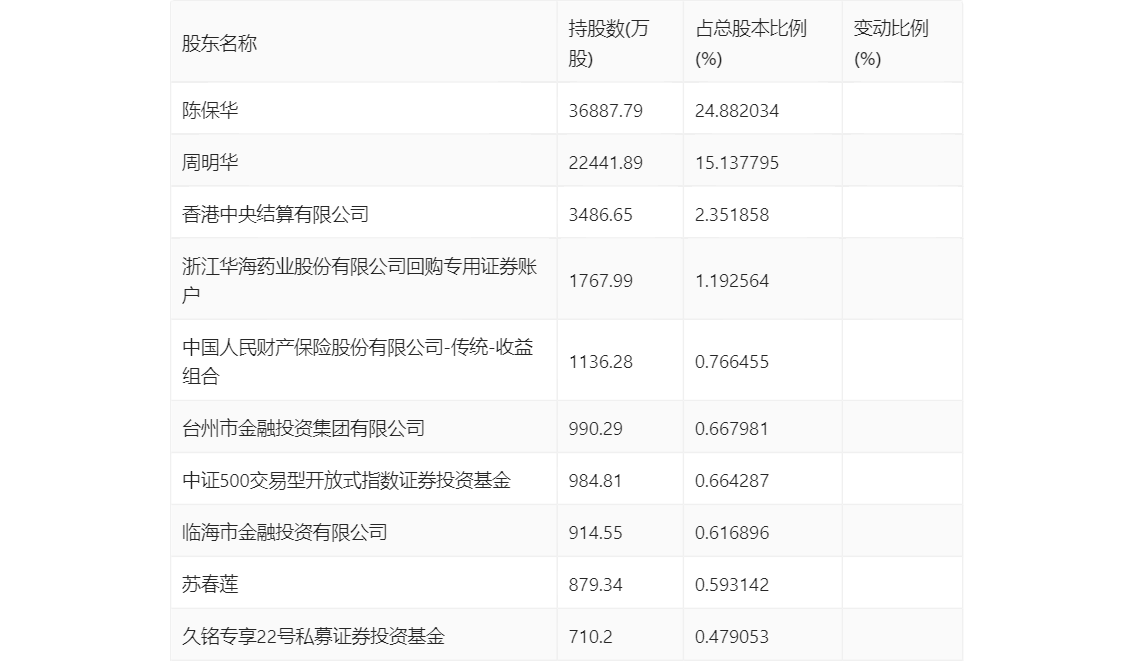
Task: Select the value 990.29
Action: click(595, 429)
